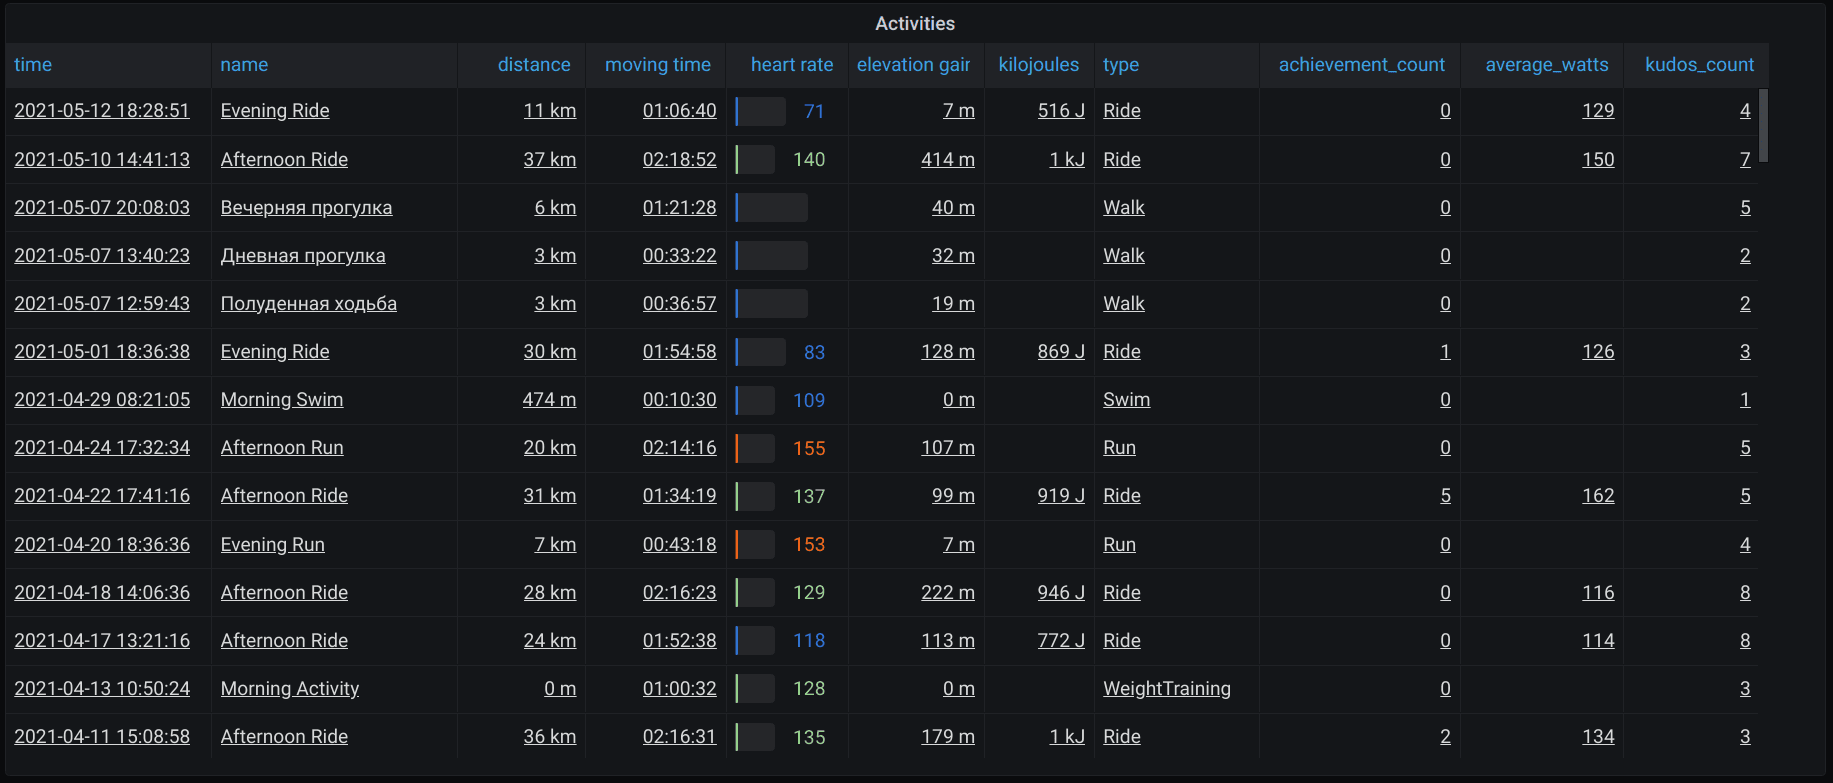Click the WeightTraining type link
1833x783 pixels.
pyautogui.click(x=1166, y=689)
